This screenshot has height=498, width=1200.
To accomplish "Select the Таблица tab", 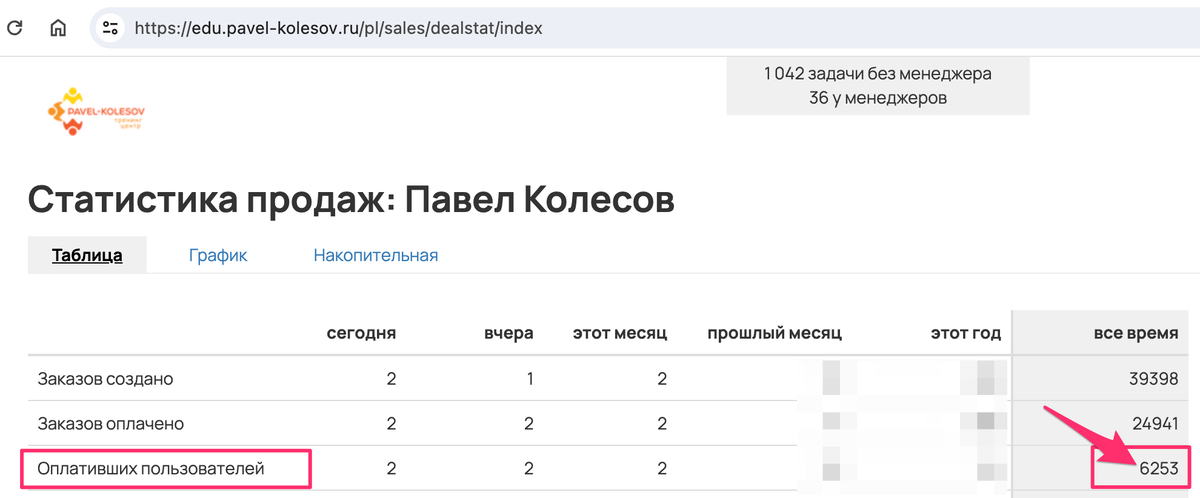I will click(87, 255).
